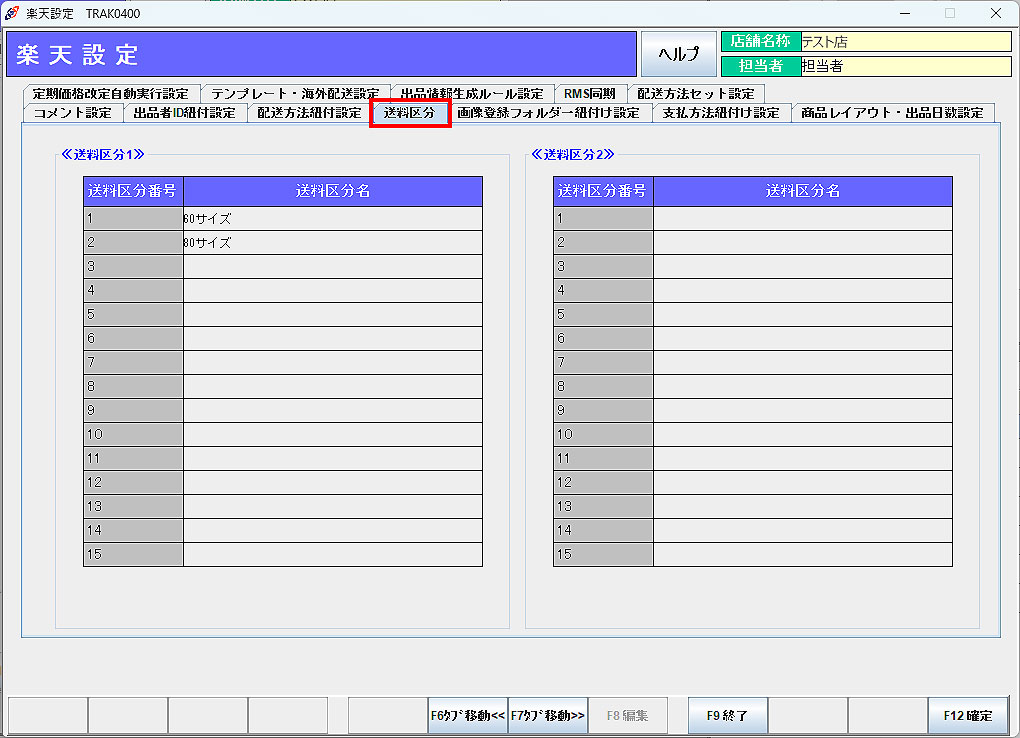Viewport: 1020px width, 738px height.
Task: Click the 店舗名称 field showing テスト店
Action: 905,42
